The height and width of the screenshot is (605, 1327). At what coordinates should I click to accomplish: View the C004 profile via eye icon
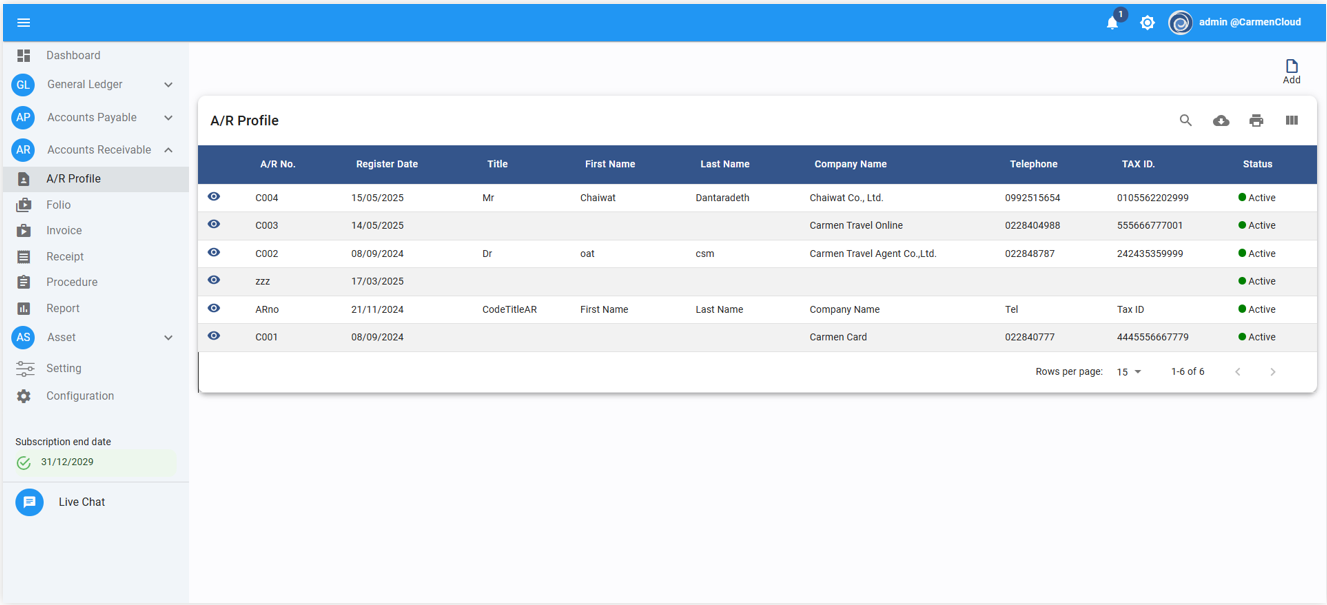[214, 197]
